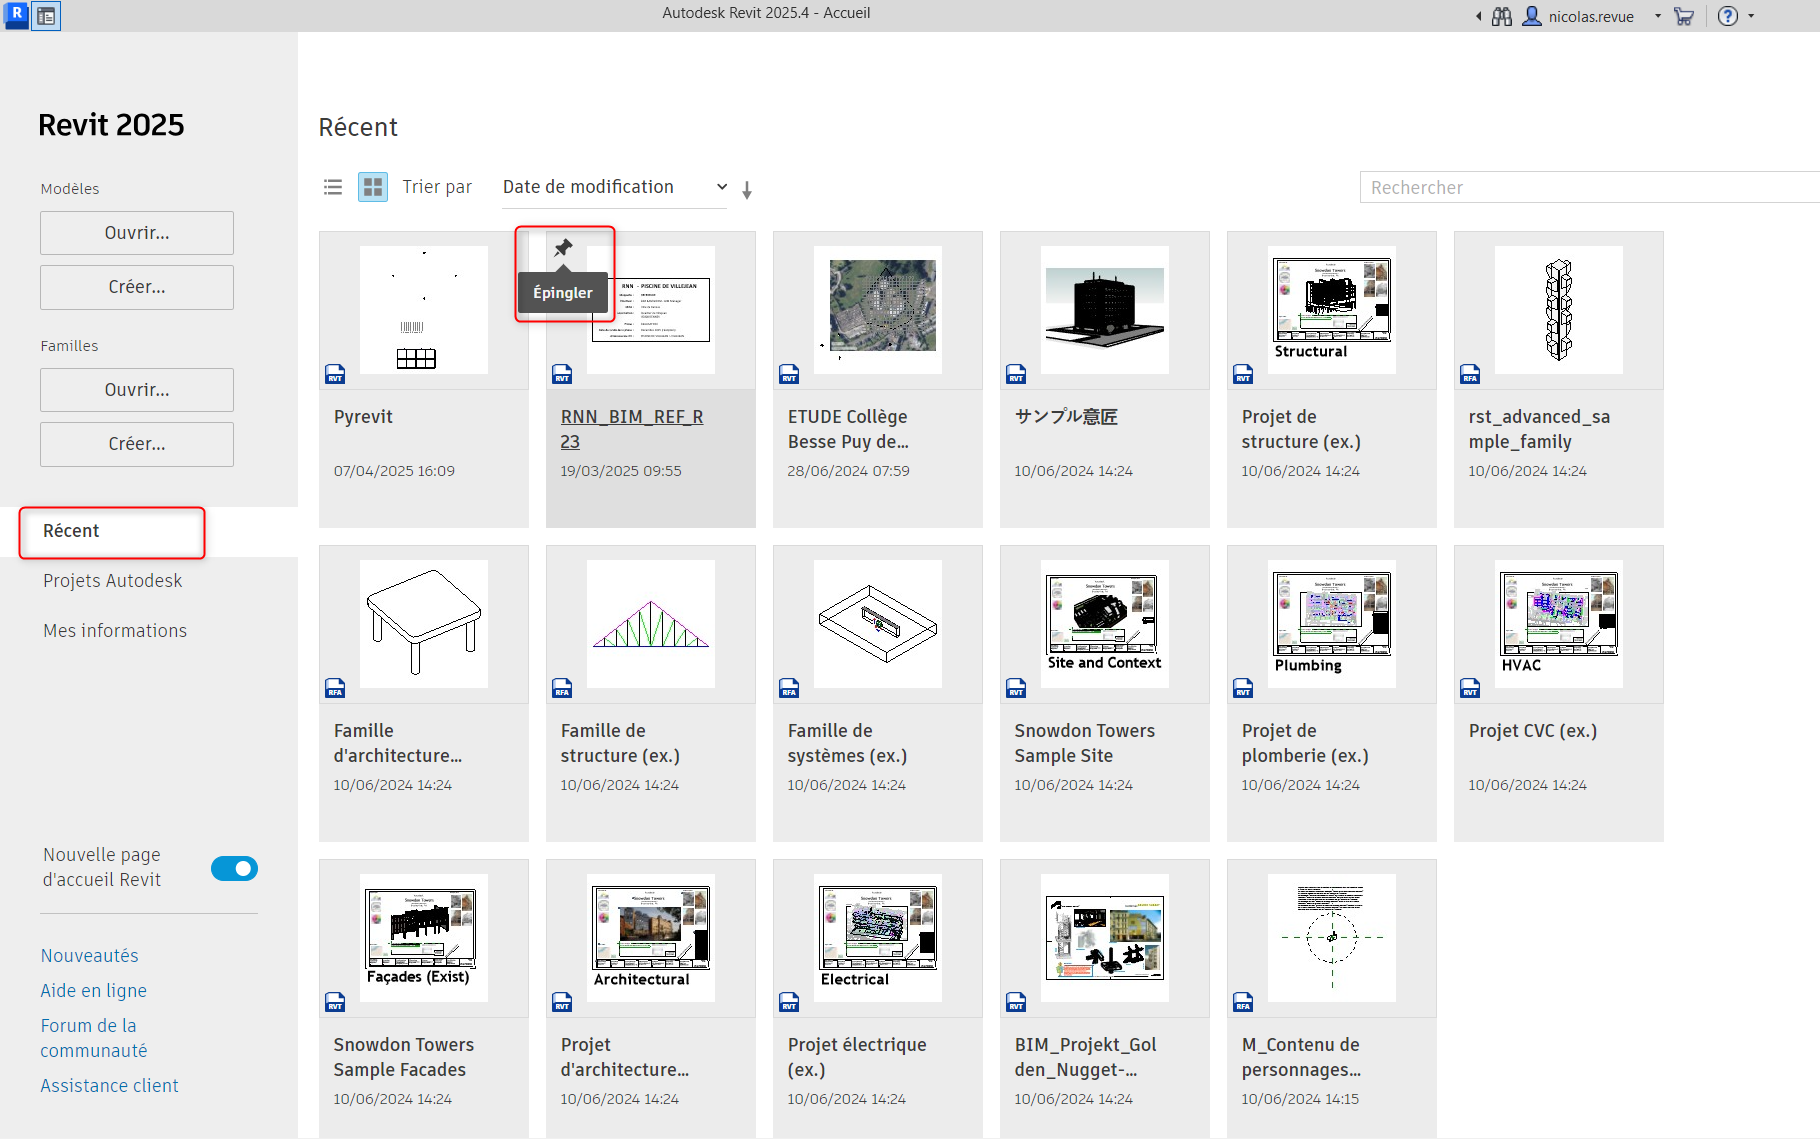Screen dimensions: 1820x1139
Task: Go to Projets Autodesk section
Action: [112, 581]
